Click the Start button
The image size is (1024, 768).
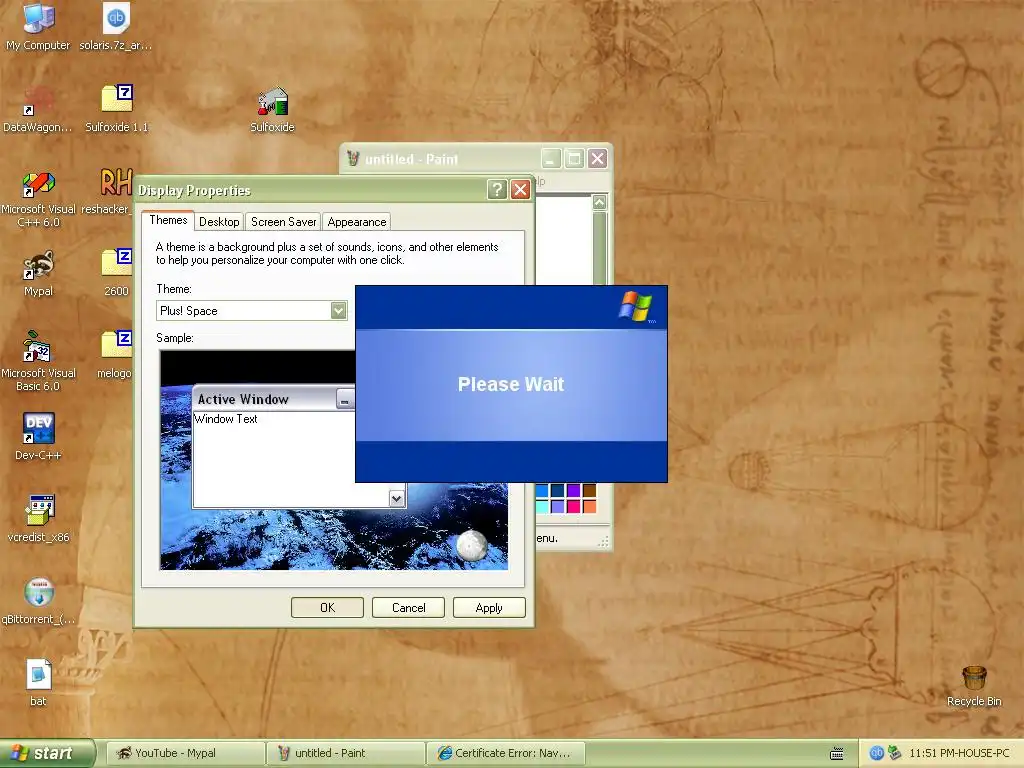click(47, 753)
